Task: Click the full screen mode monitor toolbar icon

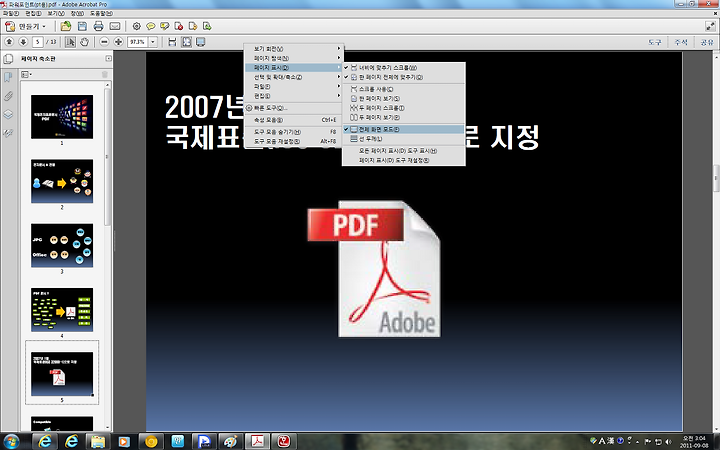Action: coord(200,42)
